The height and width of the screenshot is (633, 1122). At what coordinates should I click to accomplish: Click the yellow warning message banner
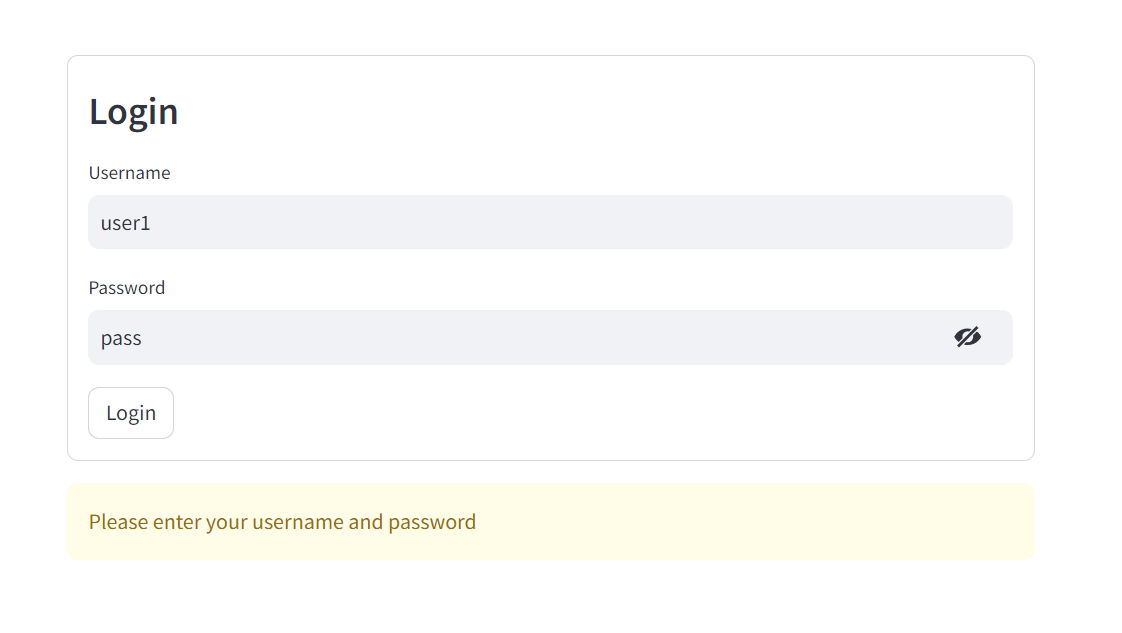point(551,521)
